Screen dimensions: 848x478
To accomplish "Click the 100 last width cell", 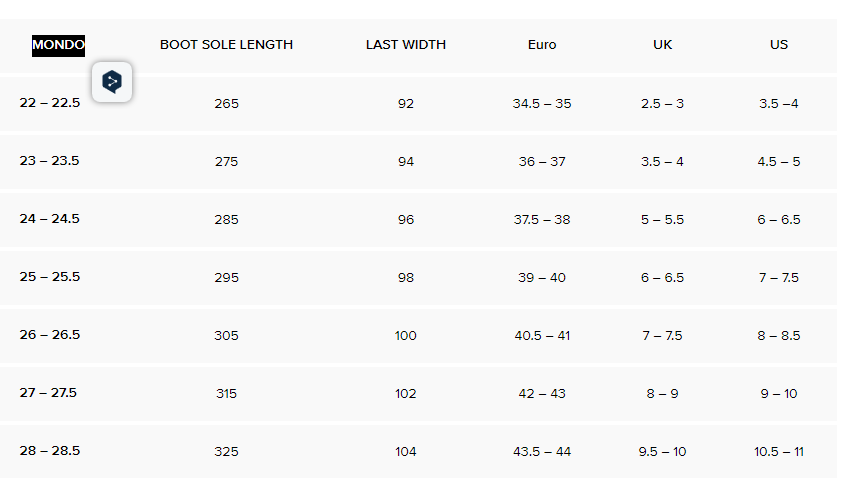I will 405,336.
